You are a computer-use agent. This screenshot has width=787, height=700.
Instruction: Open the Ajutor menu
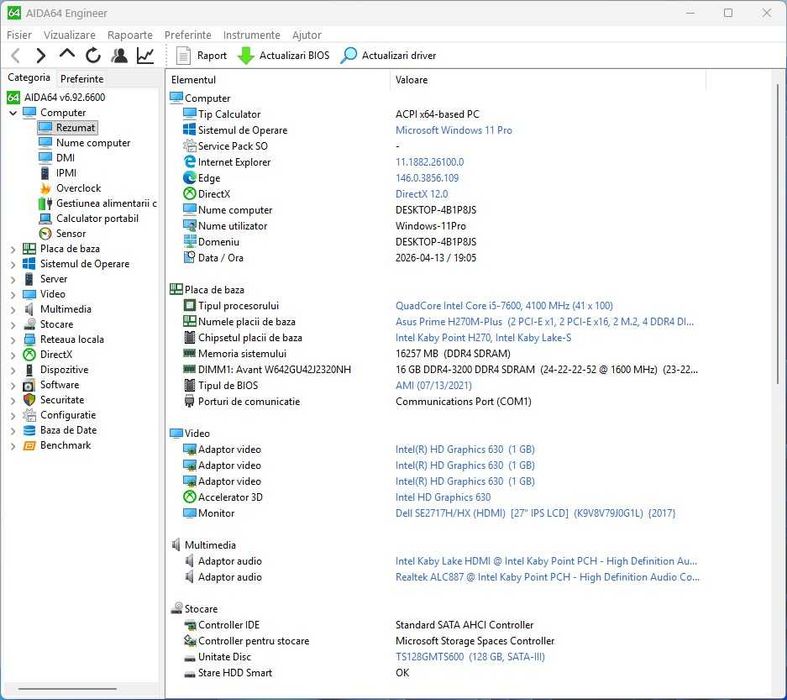click(x=307, y=35)
